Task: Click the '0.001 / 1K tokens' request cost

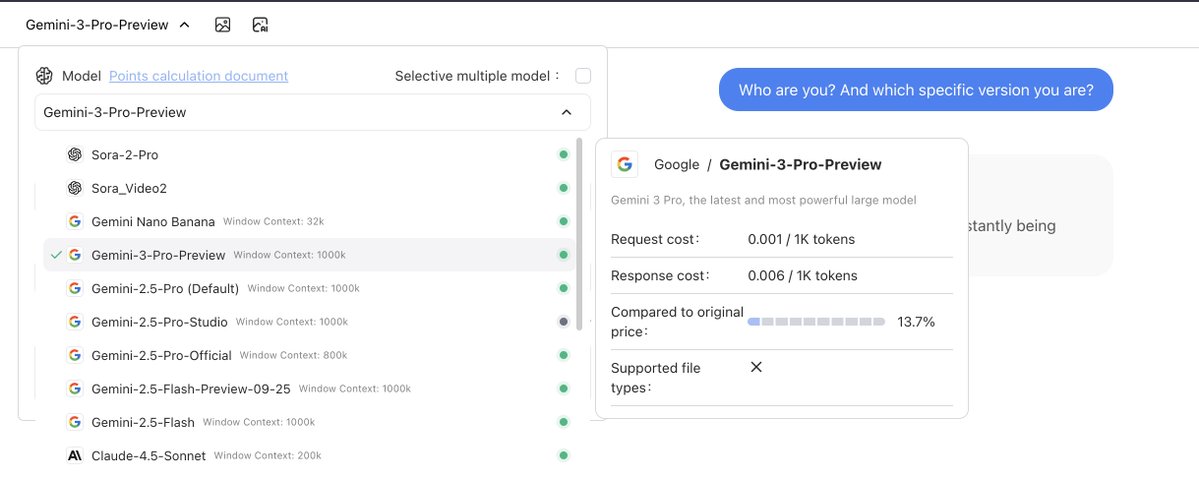Action: coord(801,239)
